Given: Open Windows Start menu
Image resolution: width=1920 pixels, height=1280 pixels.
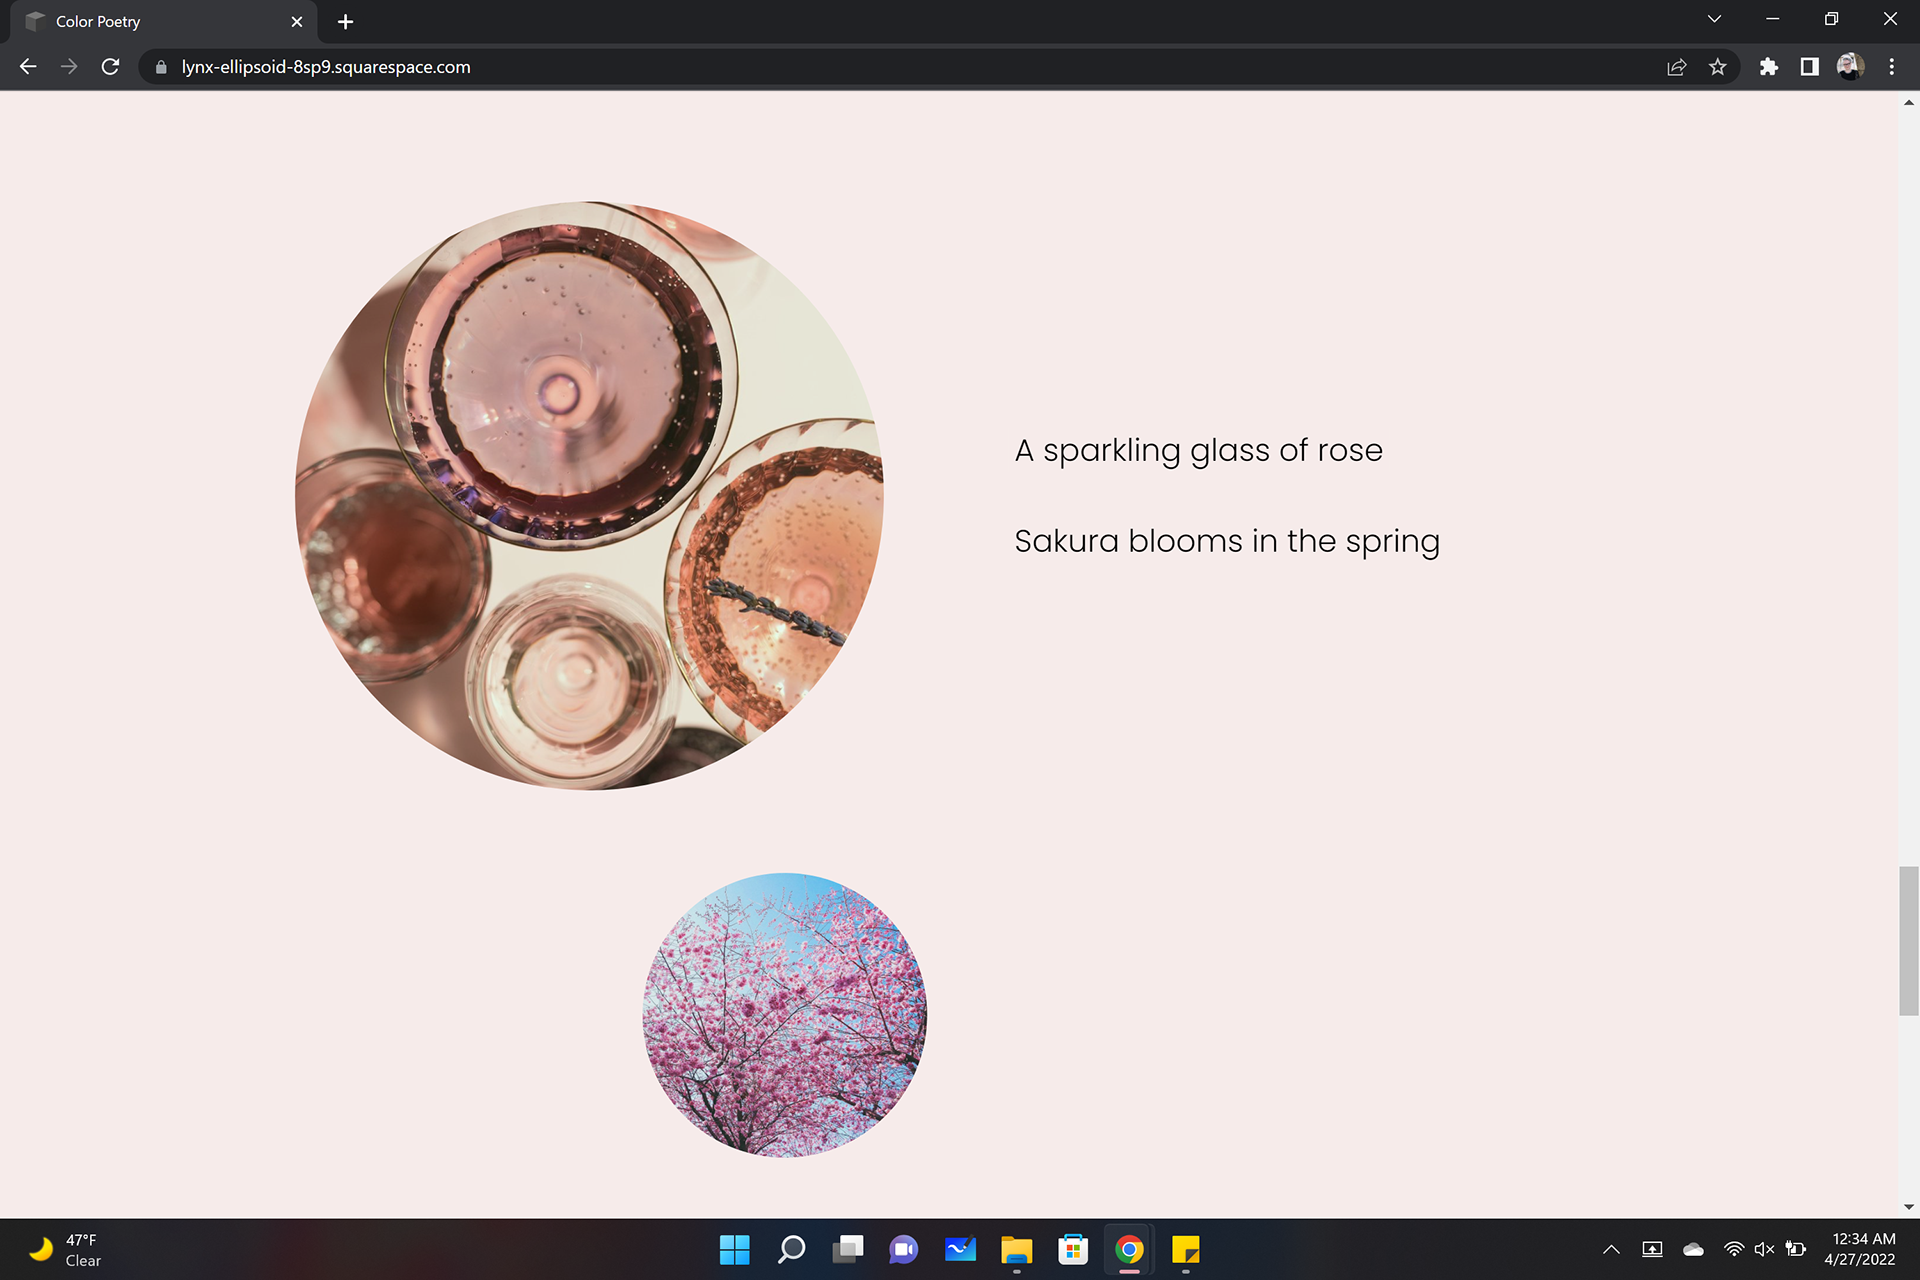Looking at the screenshot, I should coord(734,1249).
